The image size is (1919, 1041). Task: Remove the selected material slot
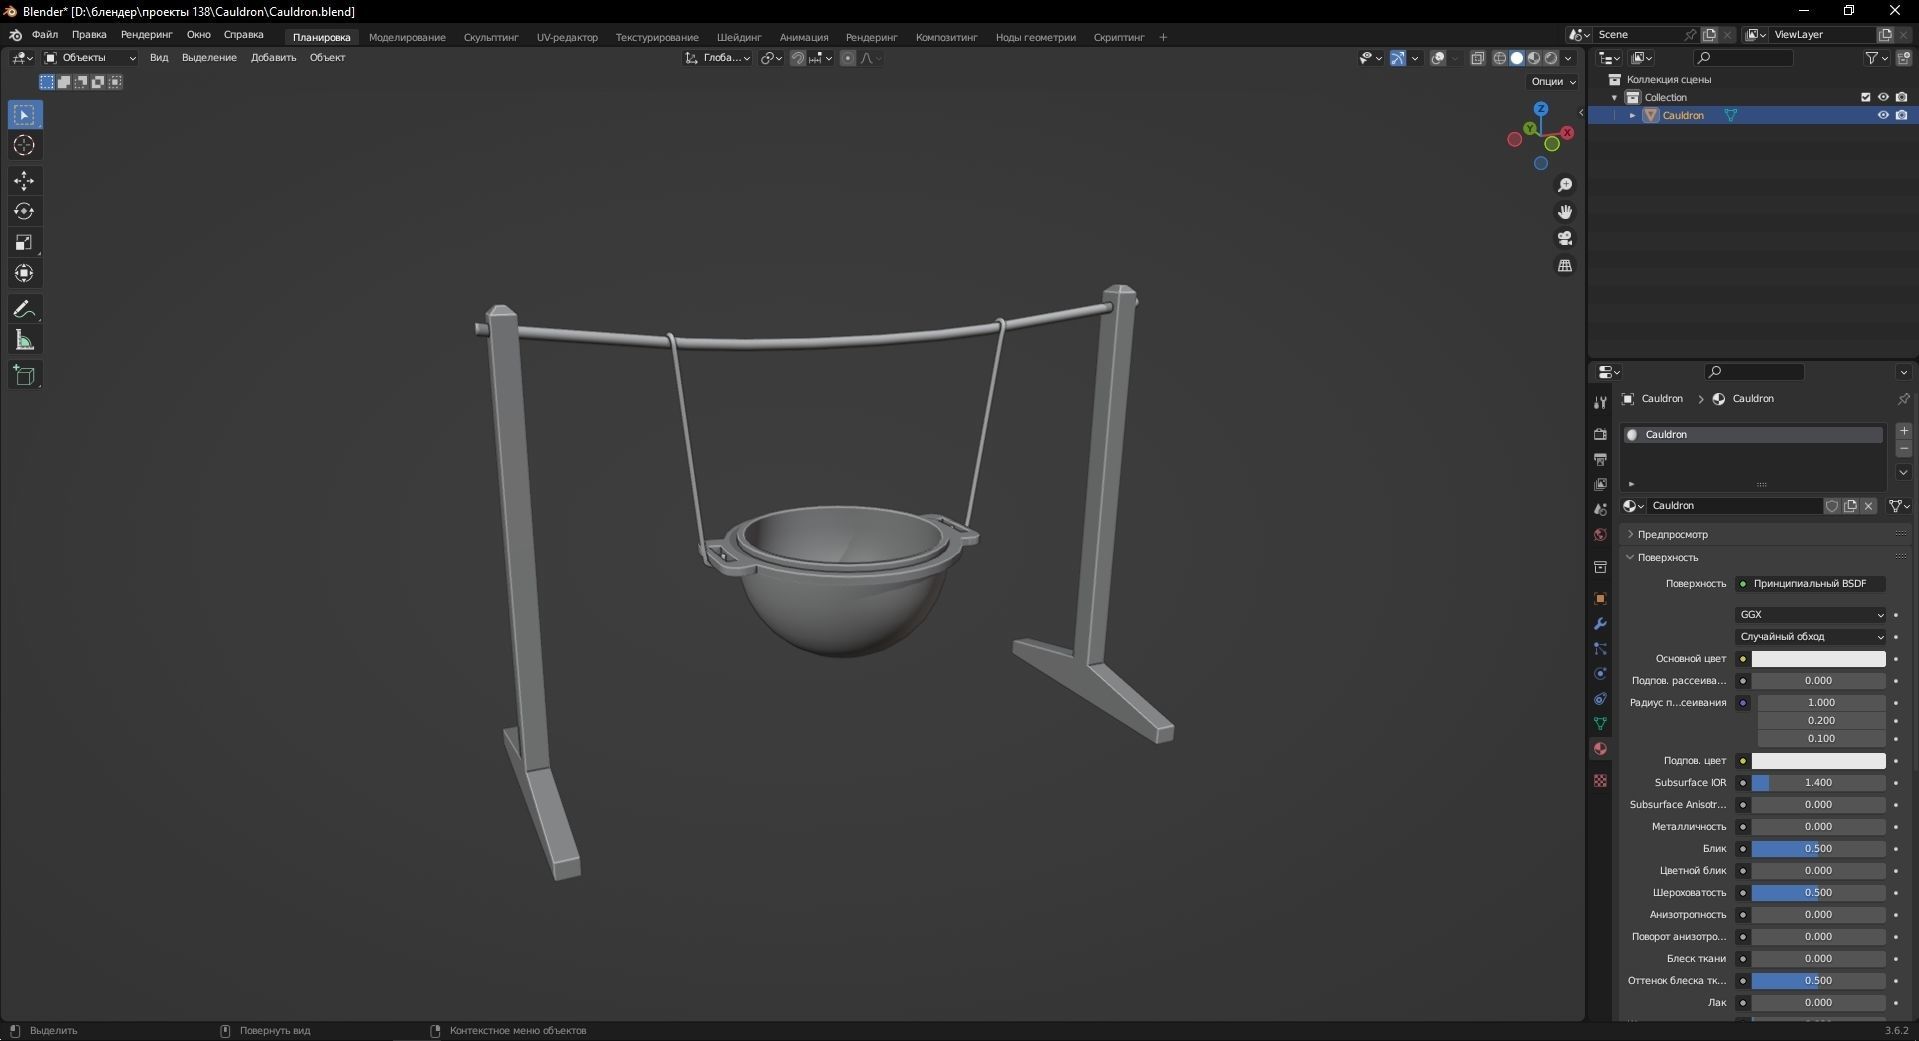pos(1903,450)
